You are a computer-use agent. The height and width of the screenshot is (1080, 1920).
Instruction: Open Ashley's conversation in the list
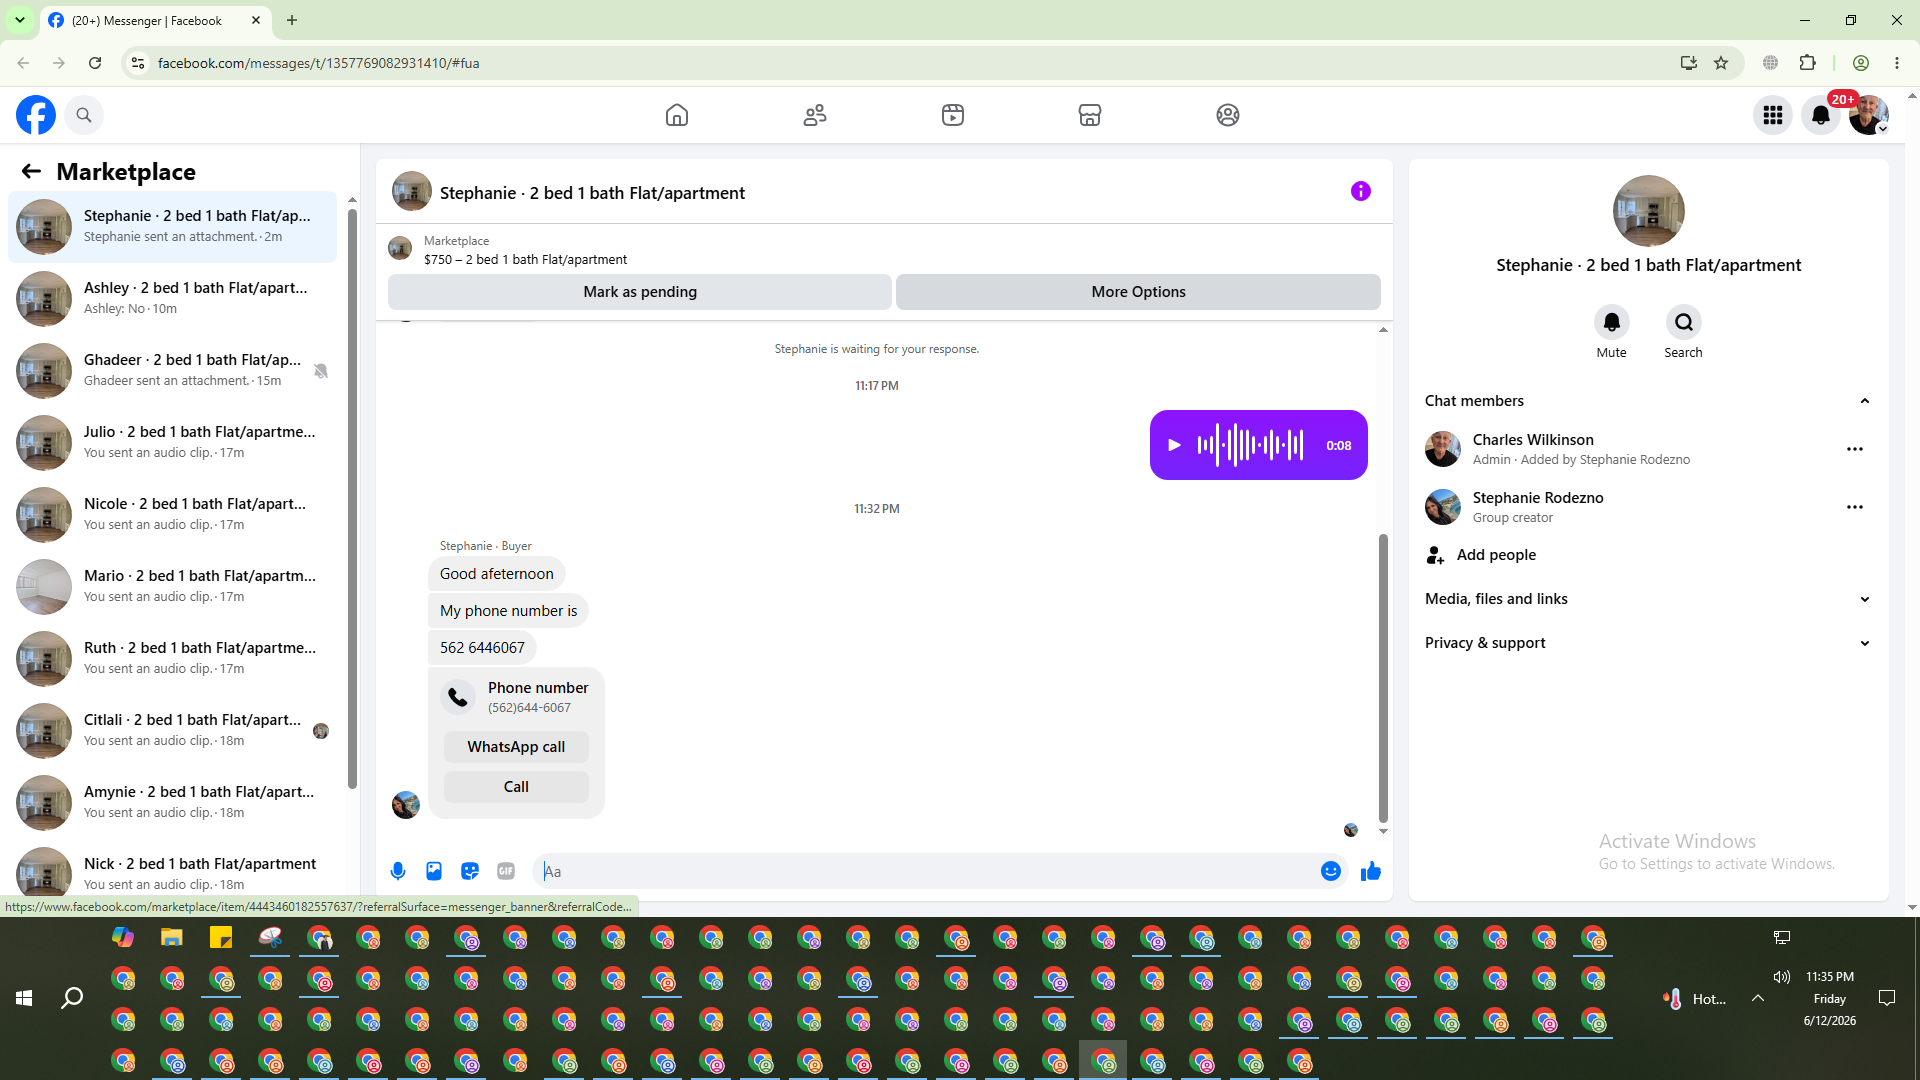172,298
